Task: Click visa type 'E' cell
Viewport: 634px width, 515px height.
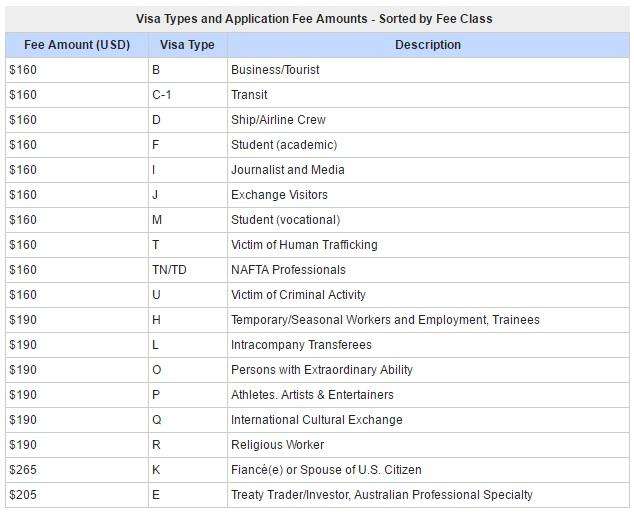Action: click(188, 495)
